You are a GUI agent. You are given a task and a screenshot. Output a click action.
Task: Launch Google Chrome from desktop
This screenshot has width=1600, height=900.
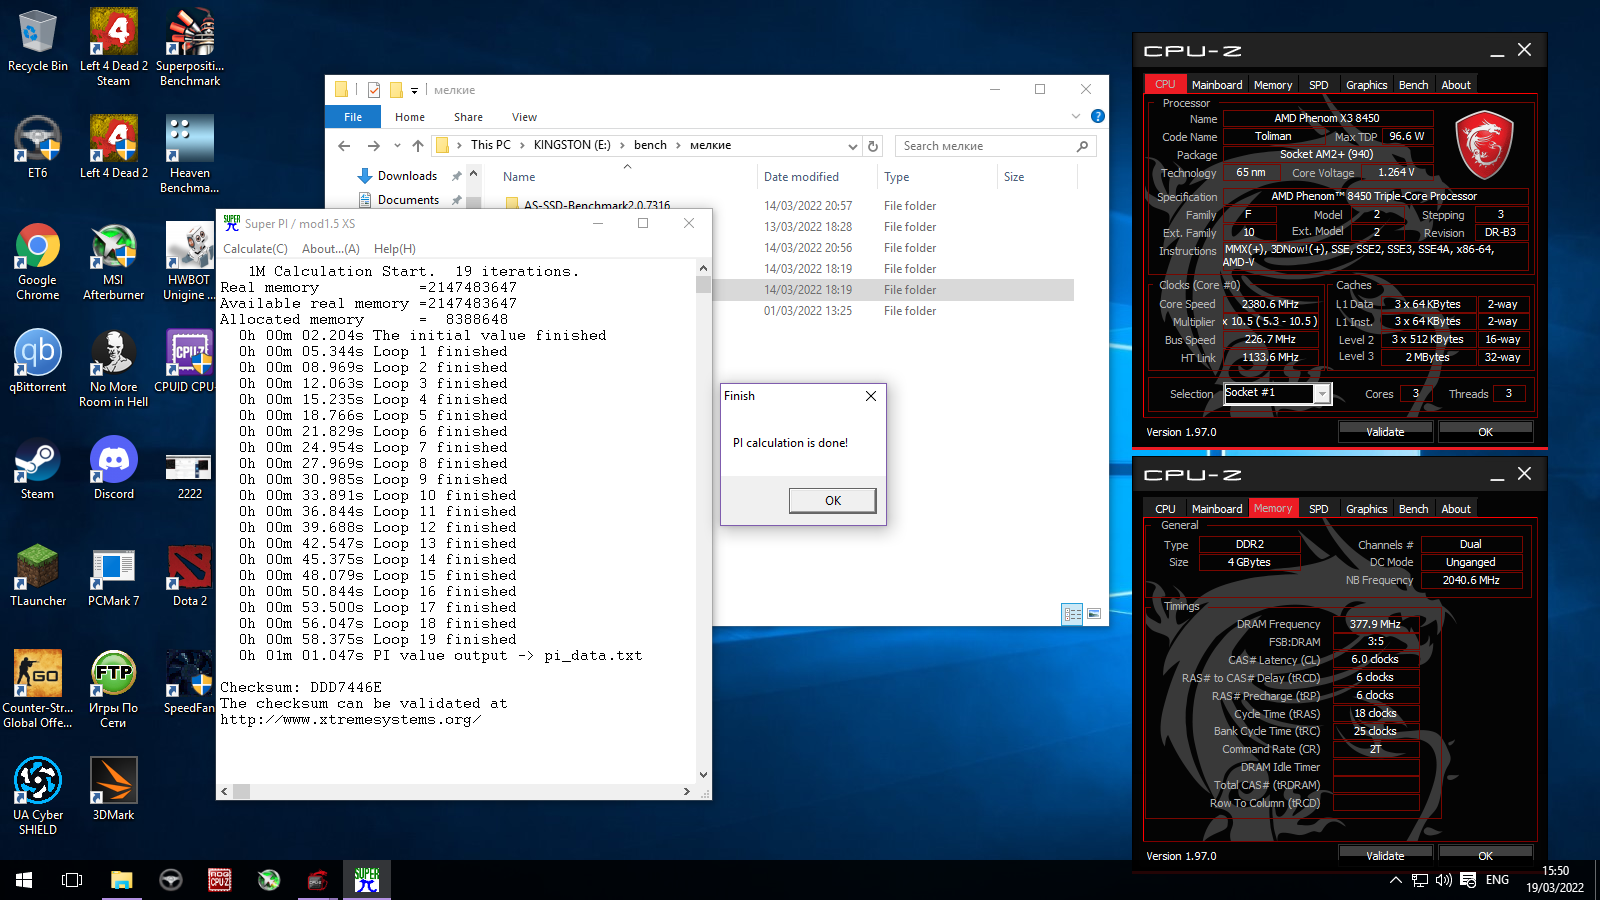tap(38, 262)
